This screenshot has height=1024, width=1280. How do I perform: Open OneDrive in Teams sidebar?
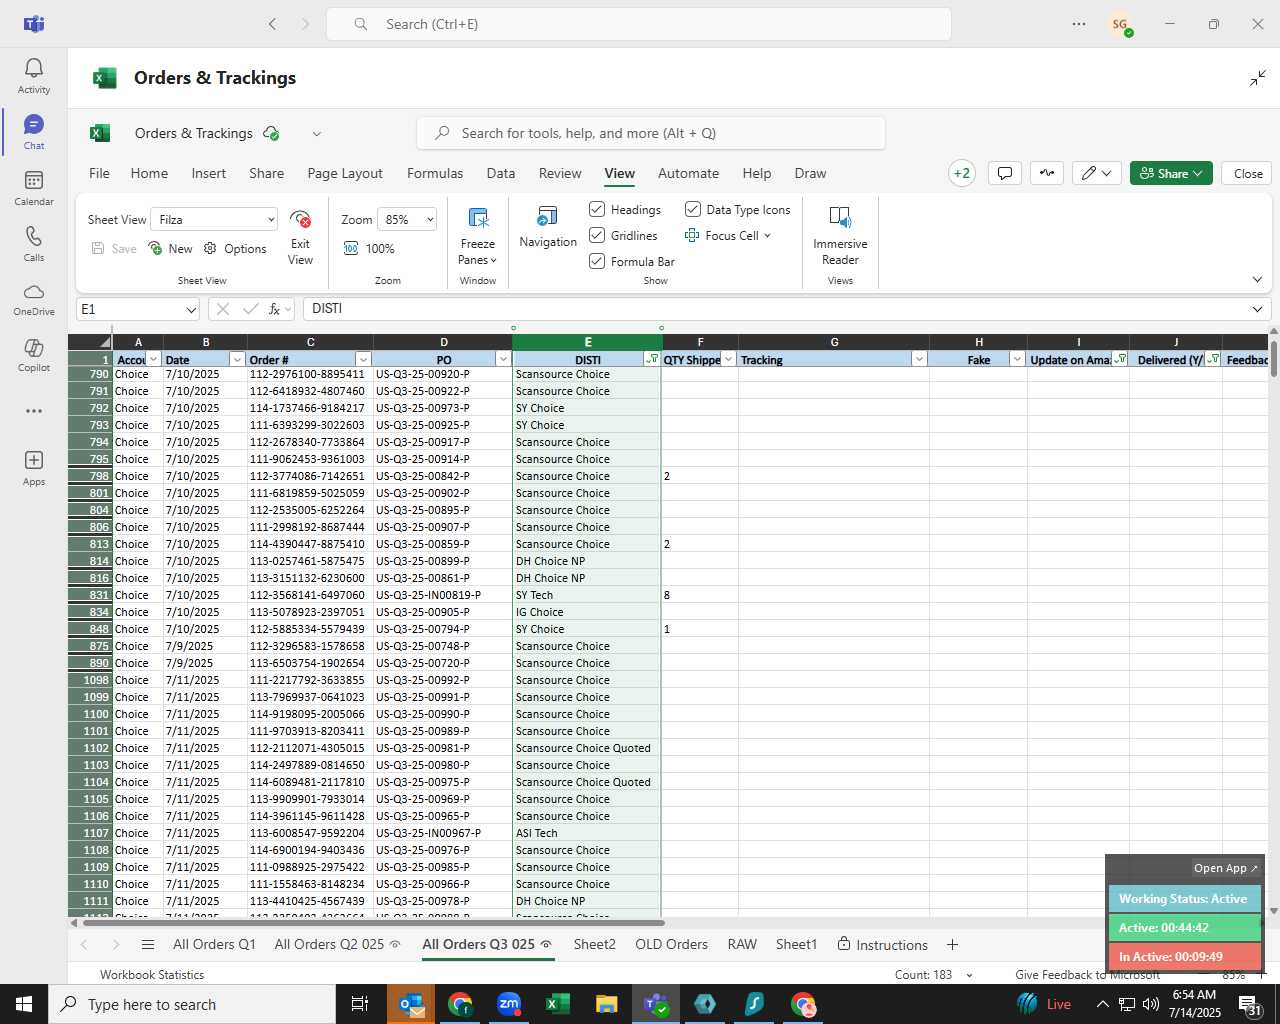point(33,300)
